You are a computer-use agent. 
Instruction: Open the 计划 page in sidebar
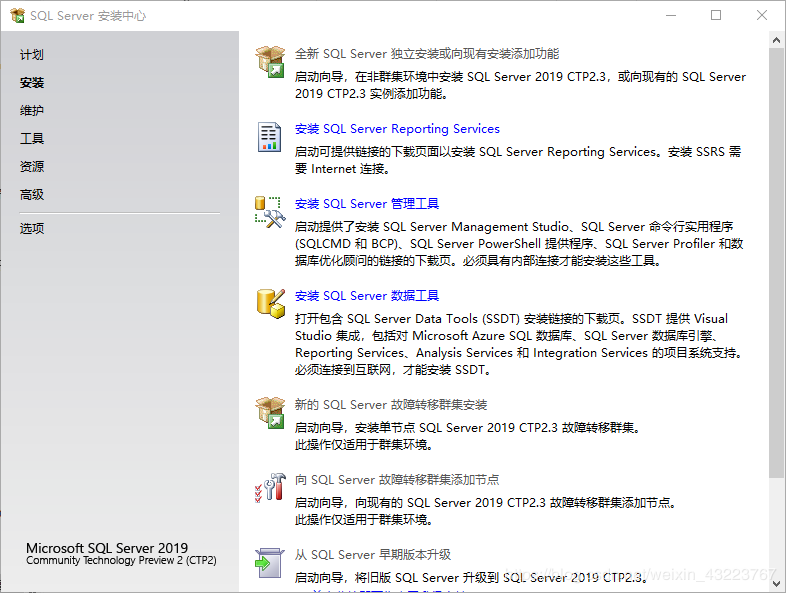pos(32,55)
